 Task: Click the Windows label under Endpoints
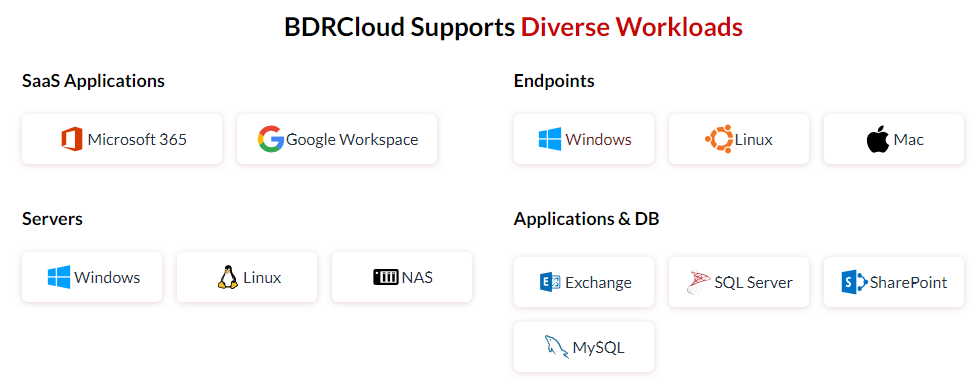click(x=599, y=140)
